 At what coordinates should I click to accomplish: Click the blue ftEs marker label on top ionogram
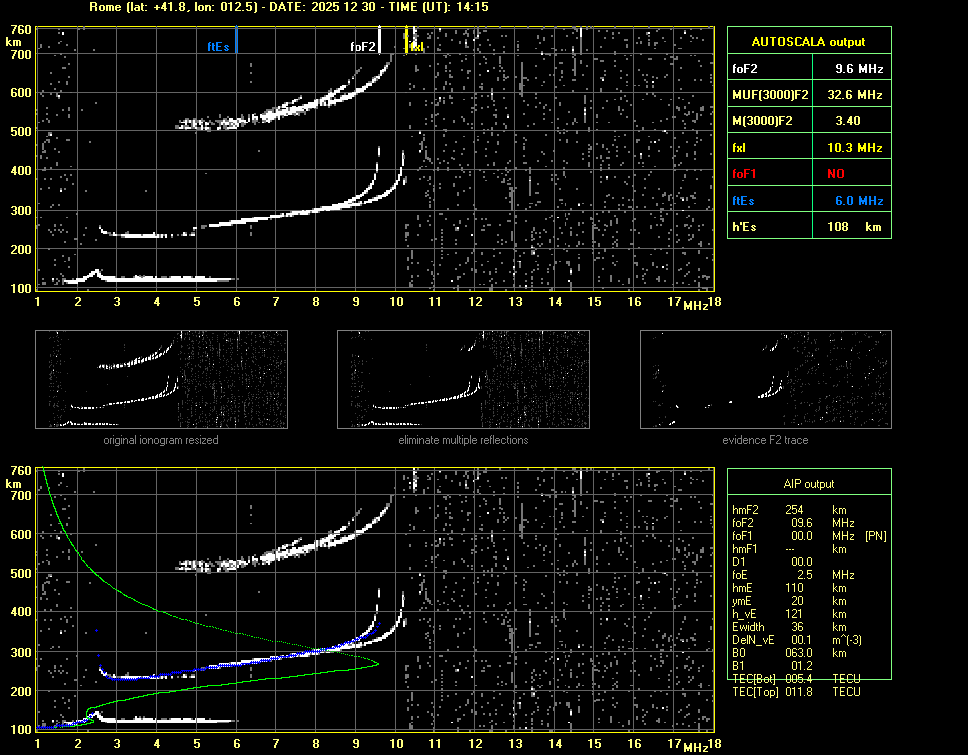point(219,47)
